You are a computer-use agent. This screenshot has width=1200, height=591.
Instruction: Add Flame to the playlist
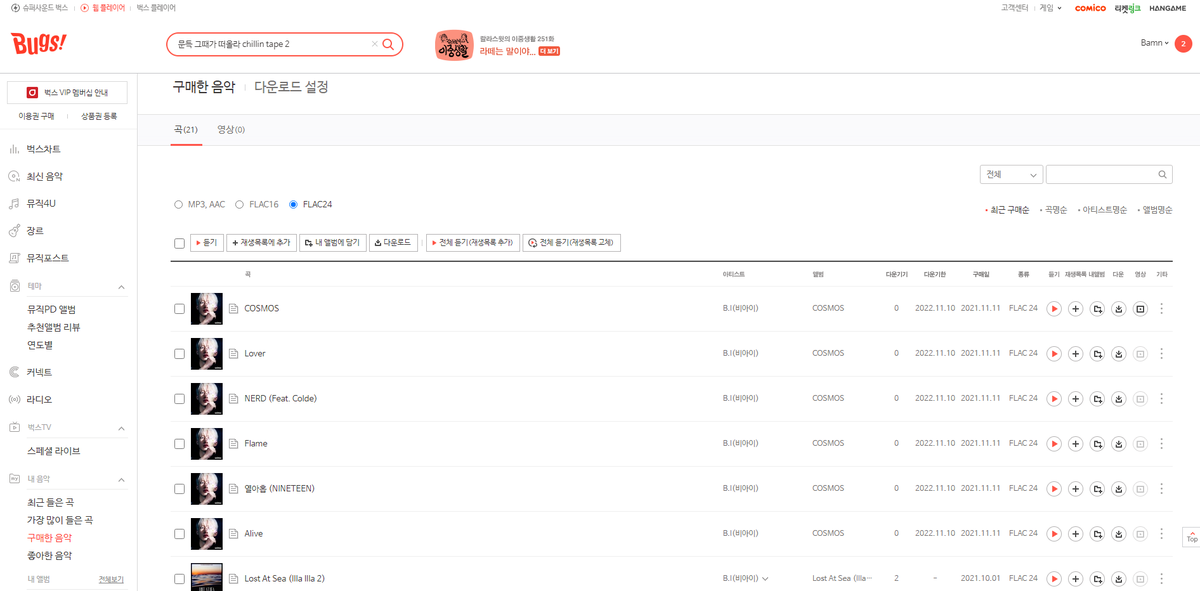pos(1075,444)
